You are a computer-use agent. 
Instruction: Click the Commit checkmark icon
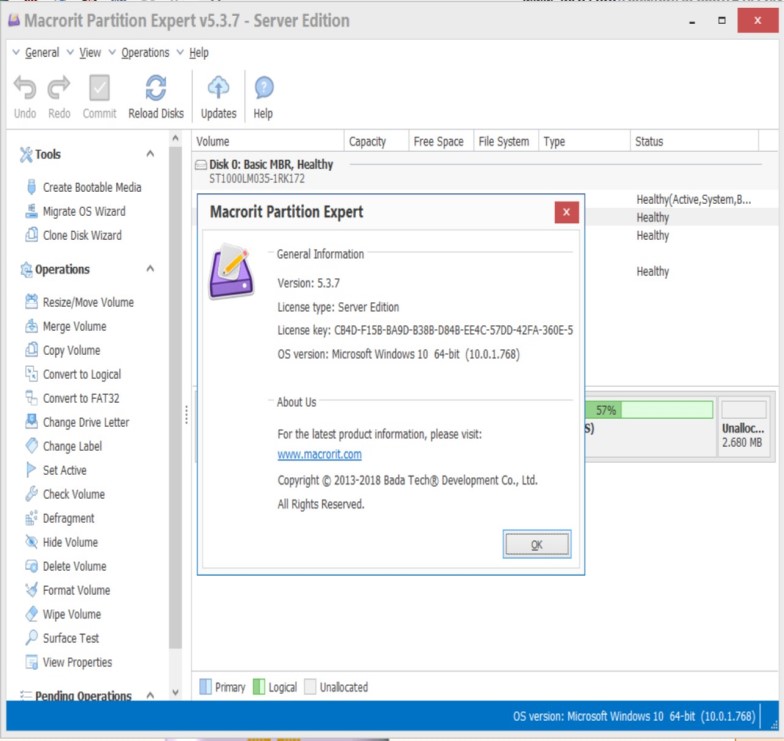(99, 88)
